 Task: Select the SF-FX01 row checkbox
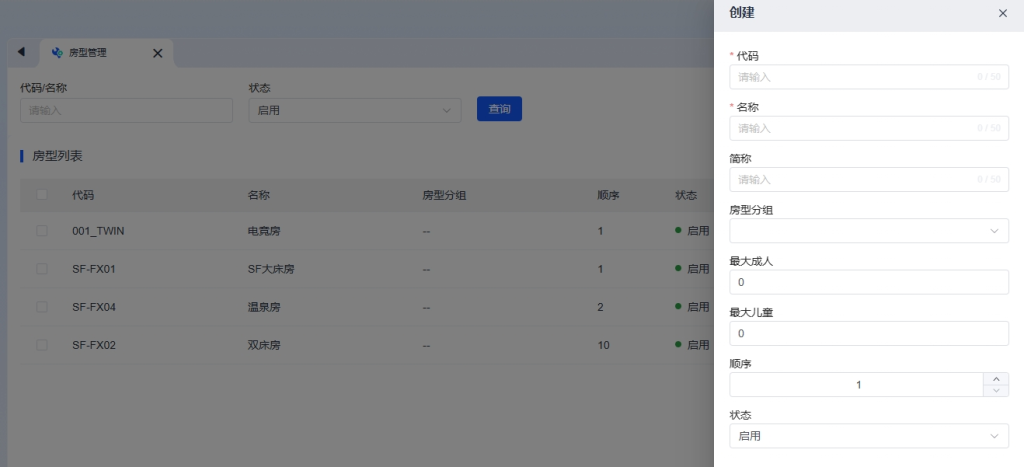pos(42,269)
